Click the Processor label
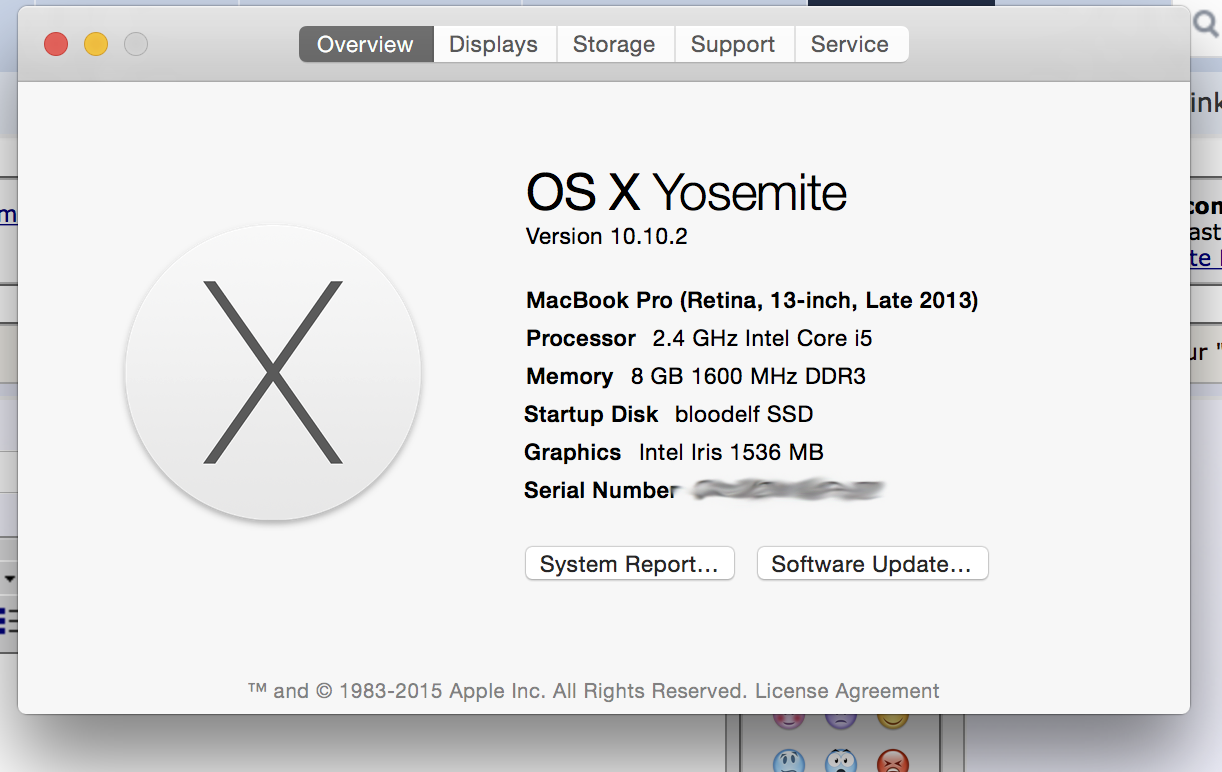 click(581, 338)
